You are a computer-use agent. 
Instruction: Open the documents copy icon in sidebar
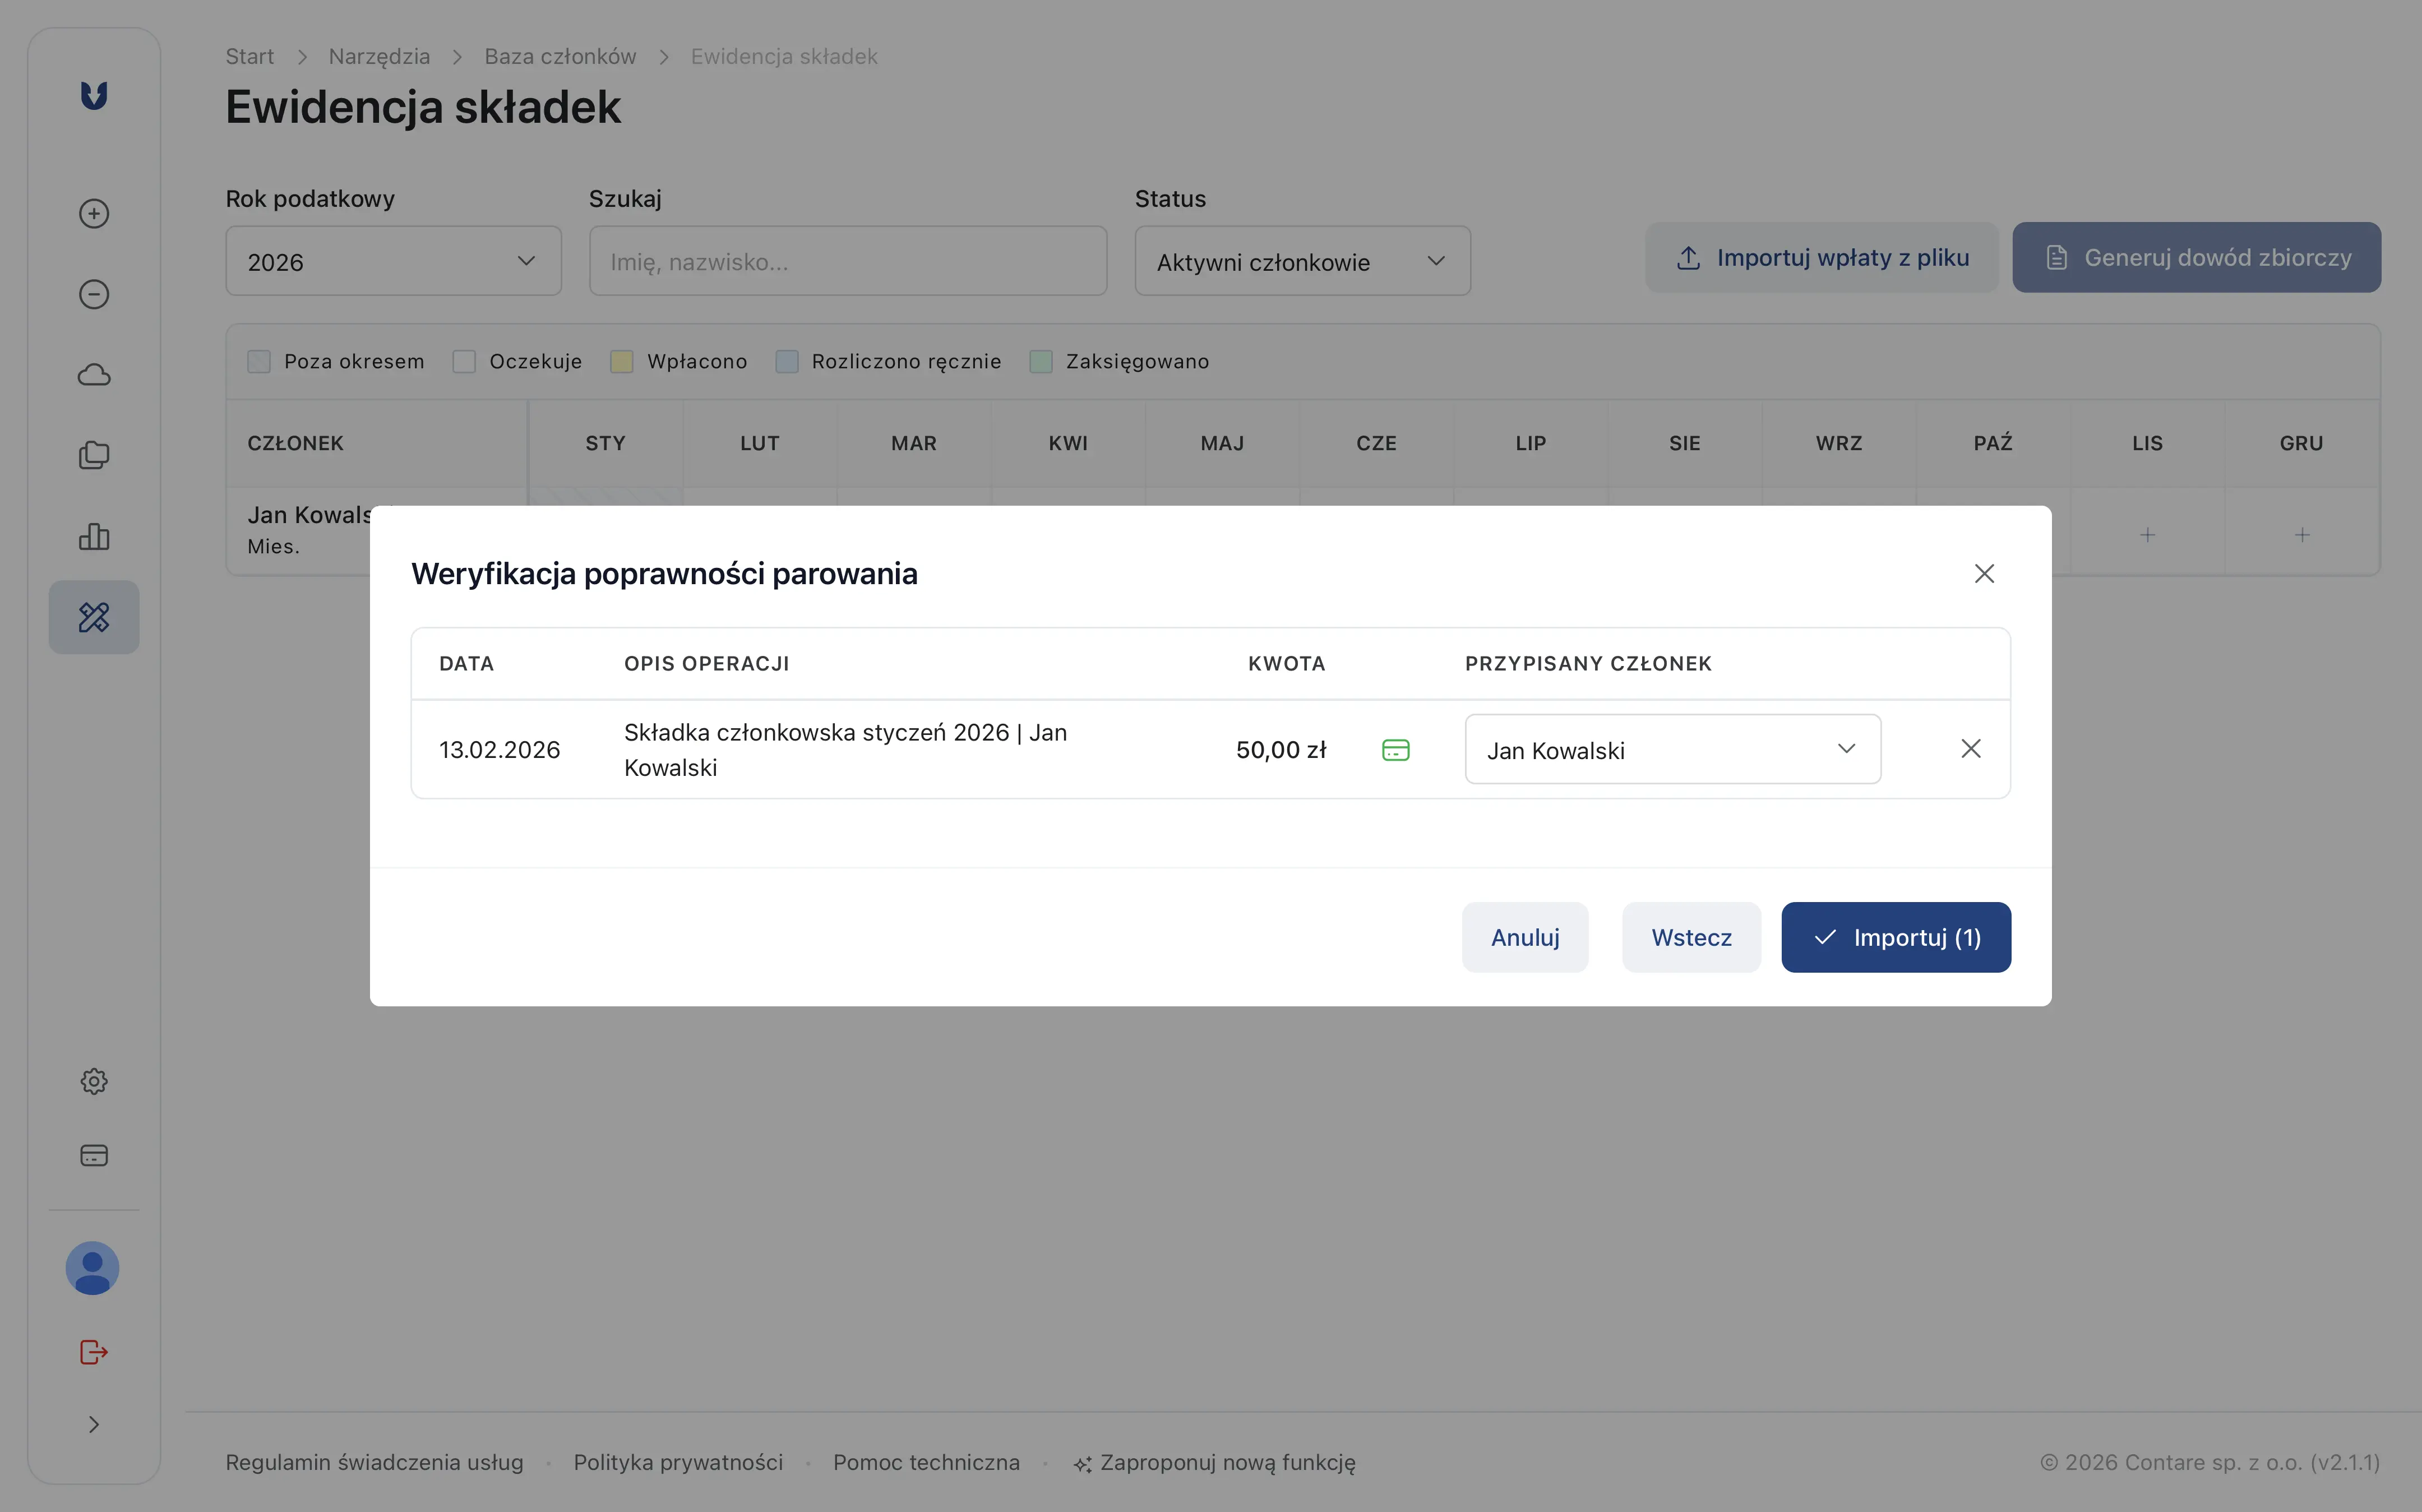(x=94, y=455)
